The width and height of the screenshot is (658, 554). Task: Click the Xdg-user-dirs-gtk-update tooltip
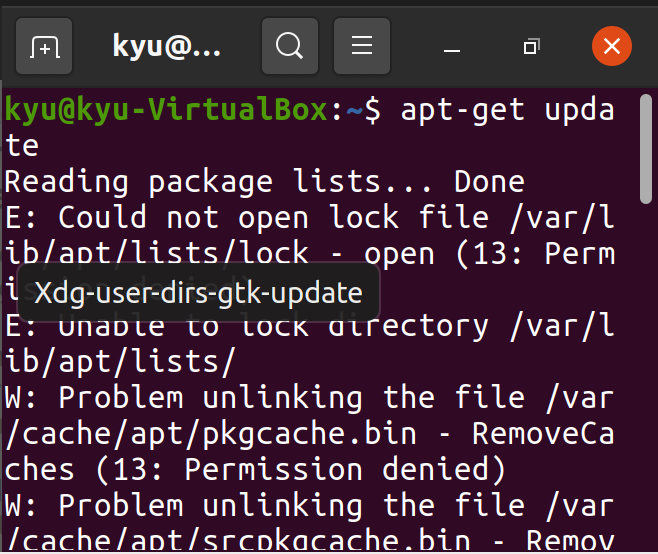click(198, 293)
